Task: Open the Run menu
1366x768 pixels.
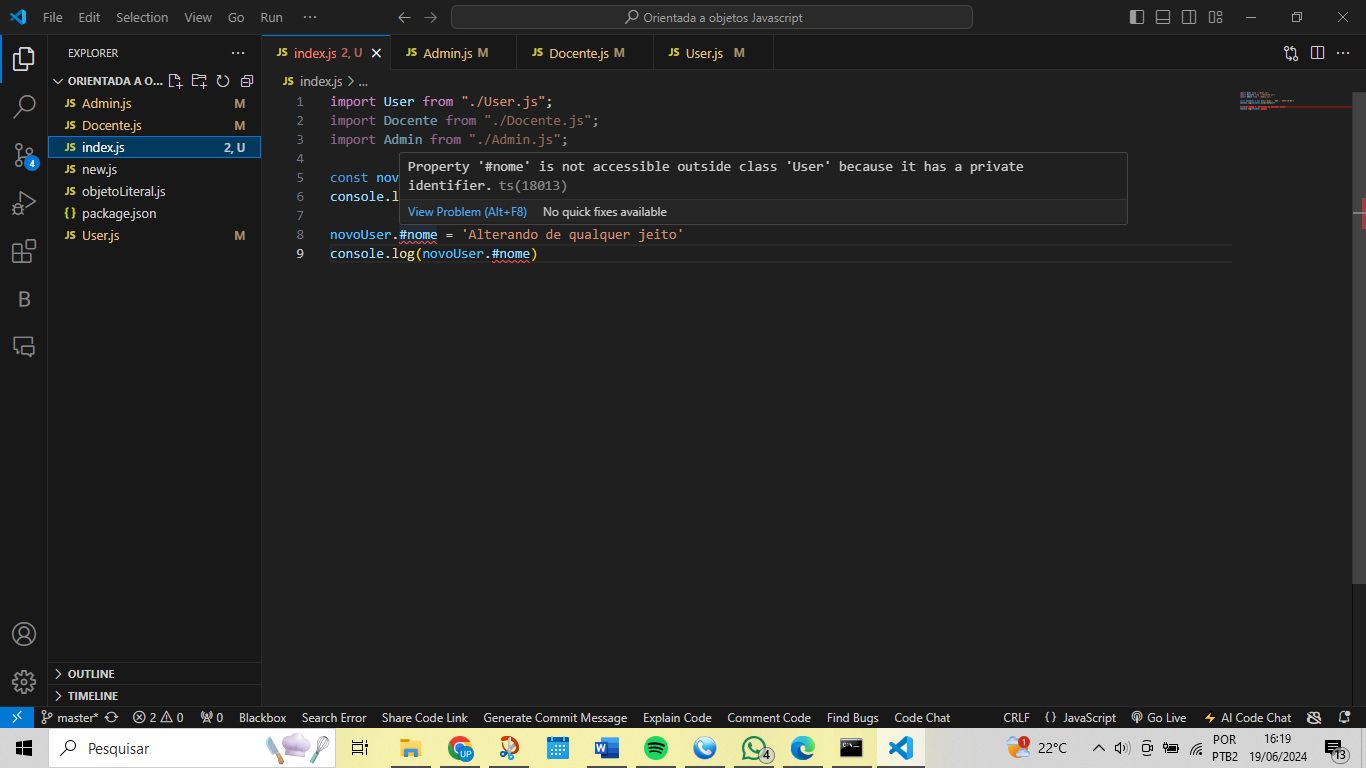Action: click(x=271, y=17)
